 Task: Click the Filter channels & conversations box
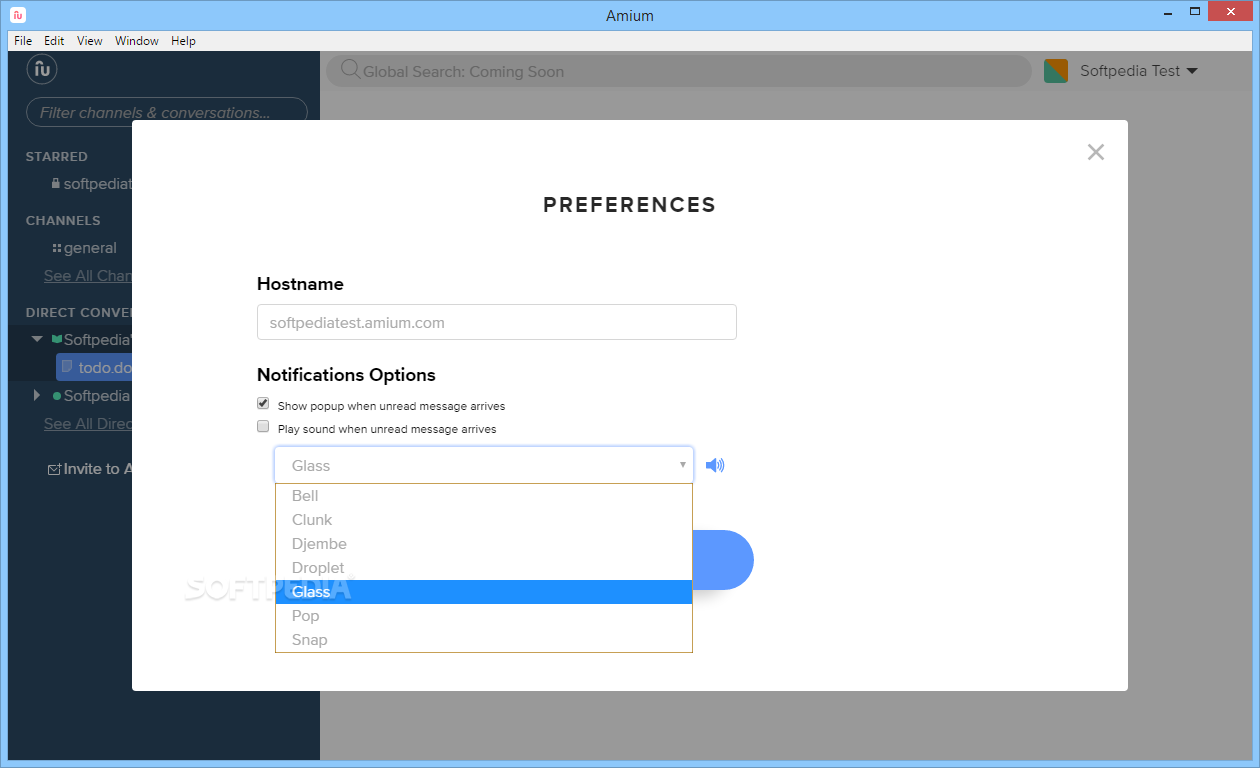pos(166,112)
